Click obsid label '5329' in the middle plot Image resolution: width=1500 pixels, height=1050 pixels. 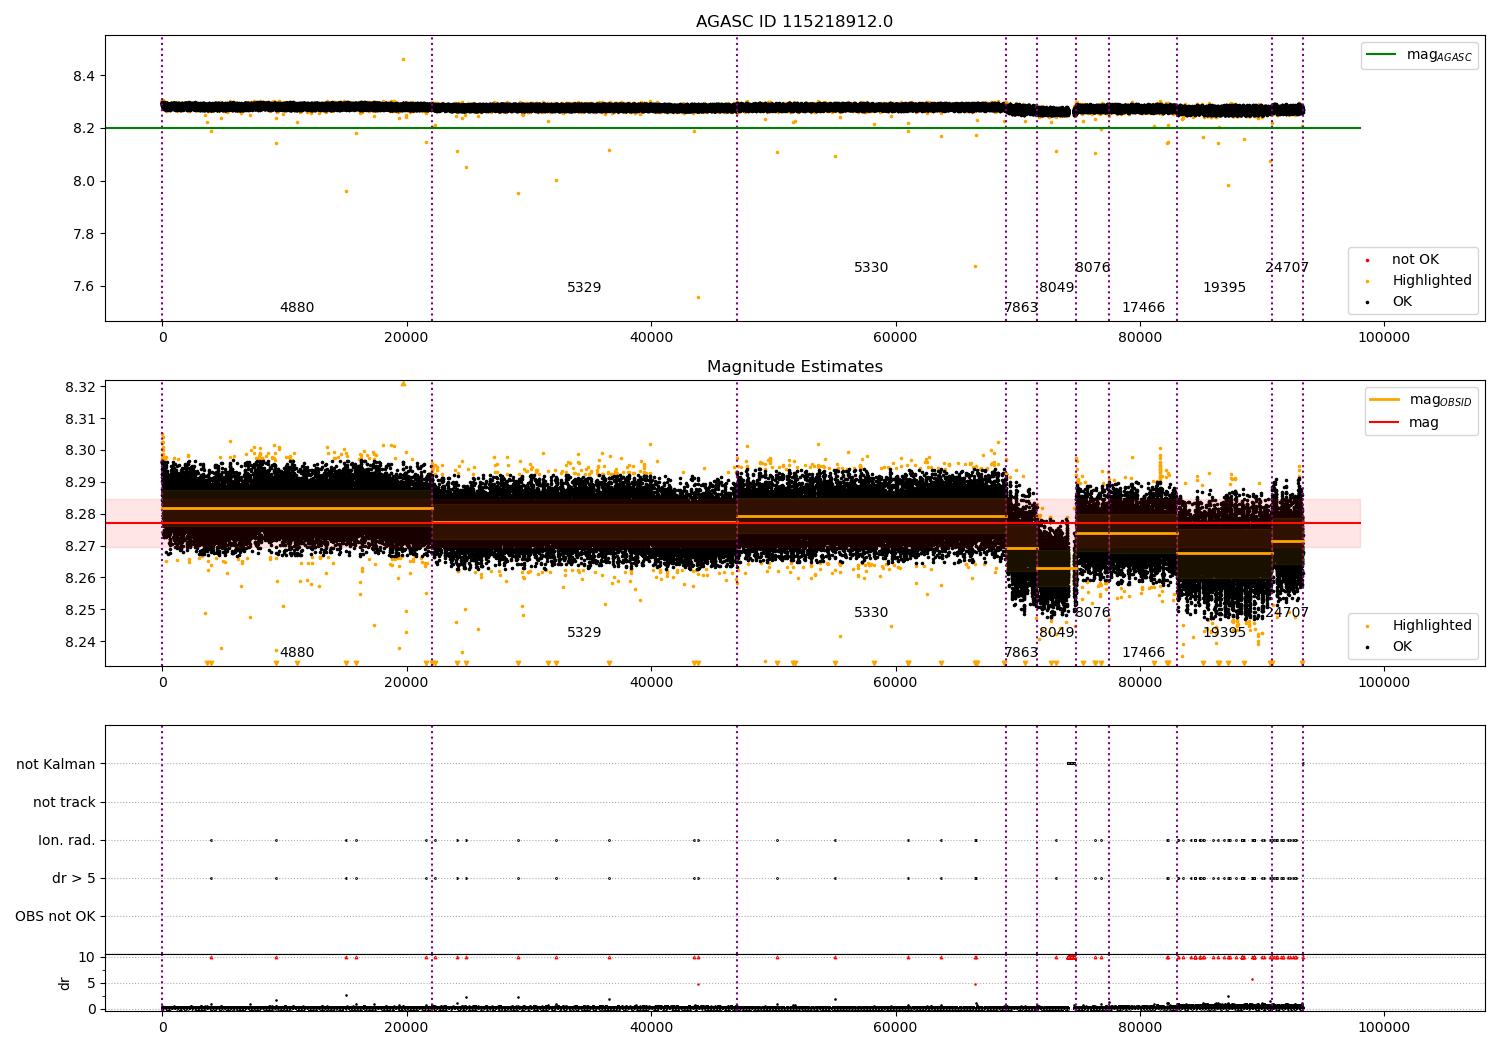(584, 633)
